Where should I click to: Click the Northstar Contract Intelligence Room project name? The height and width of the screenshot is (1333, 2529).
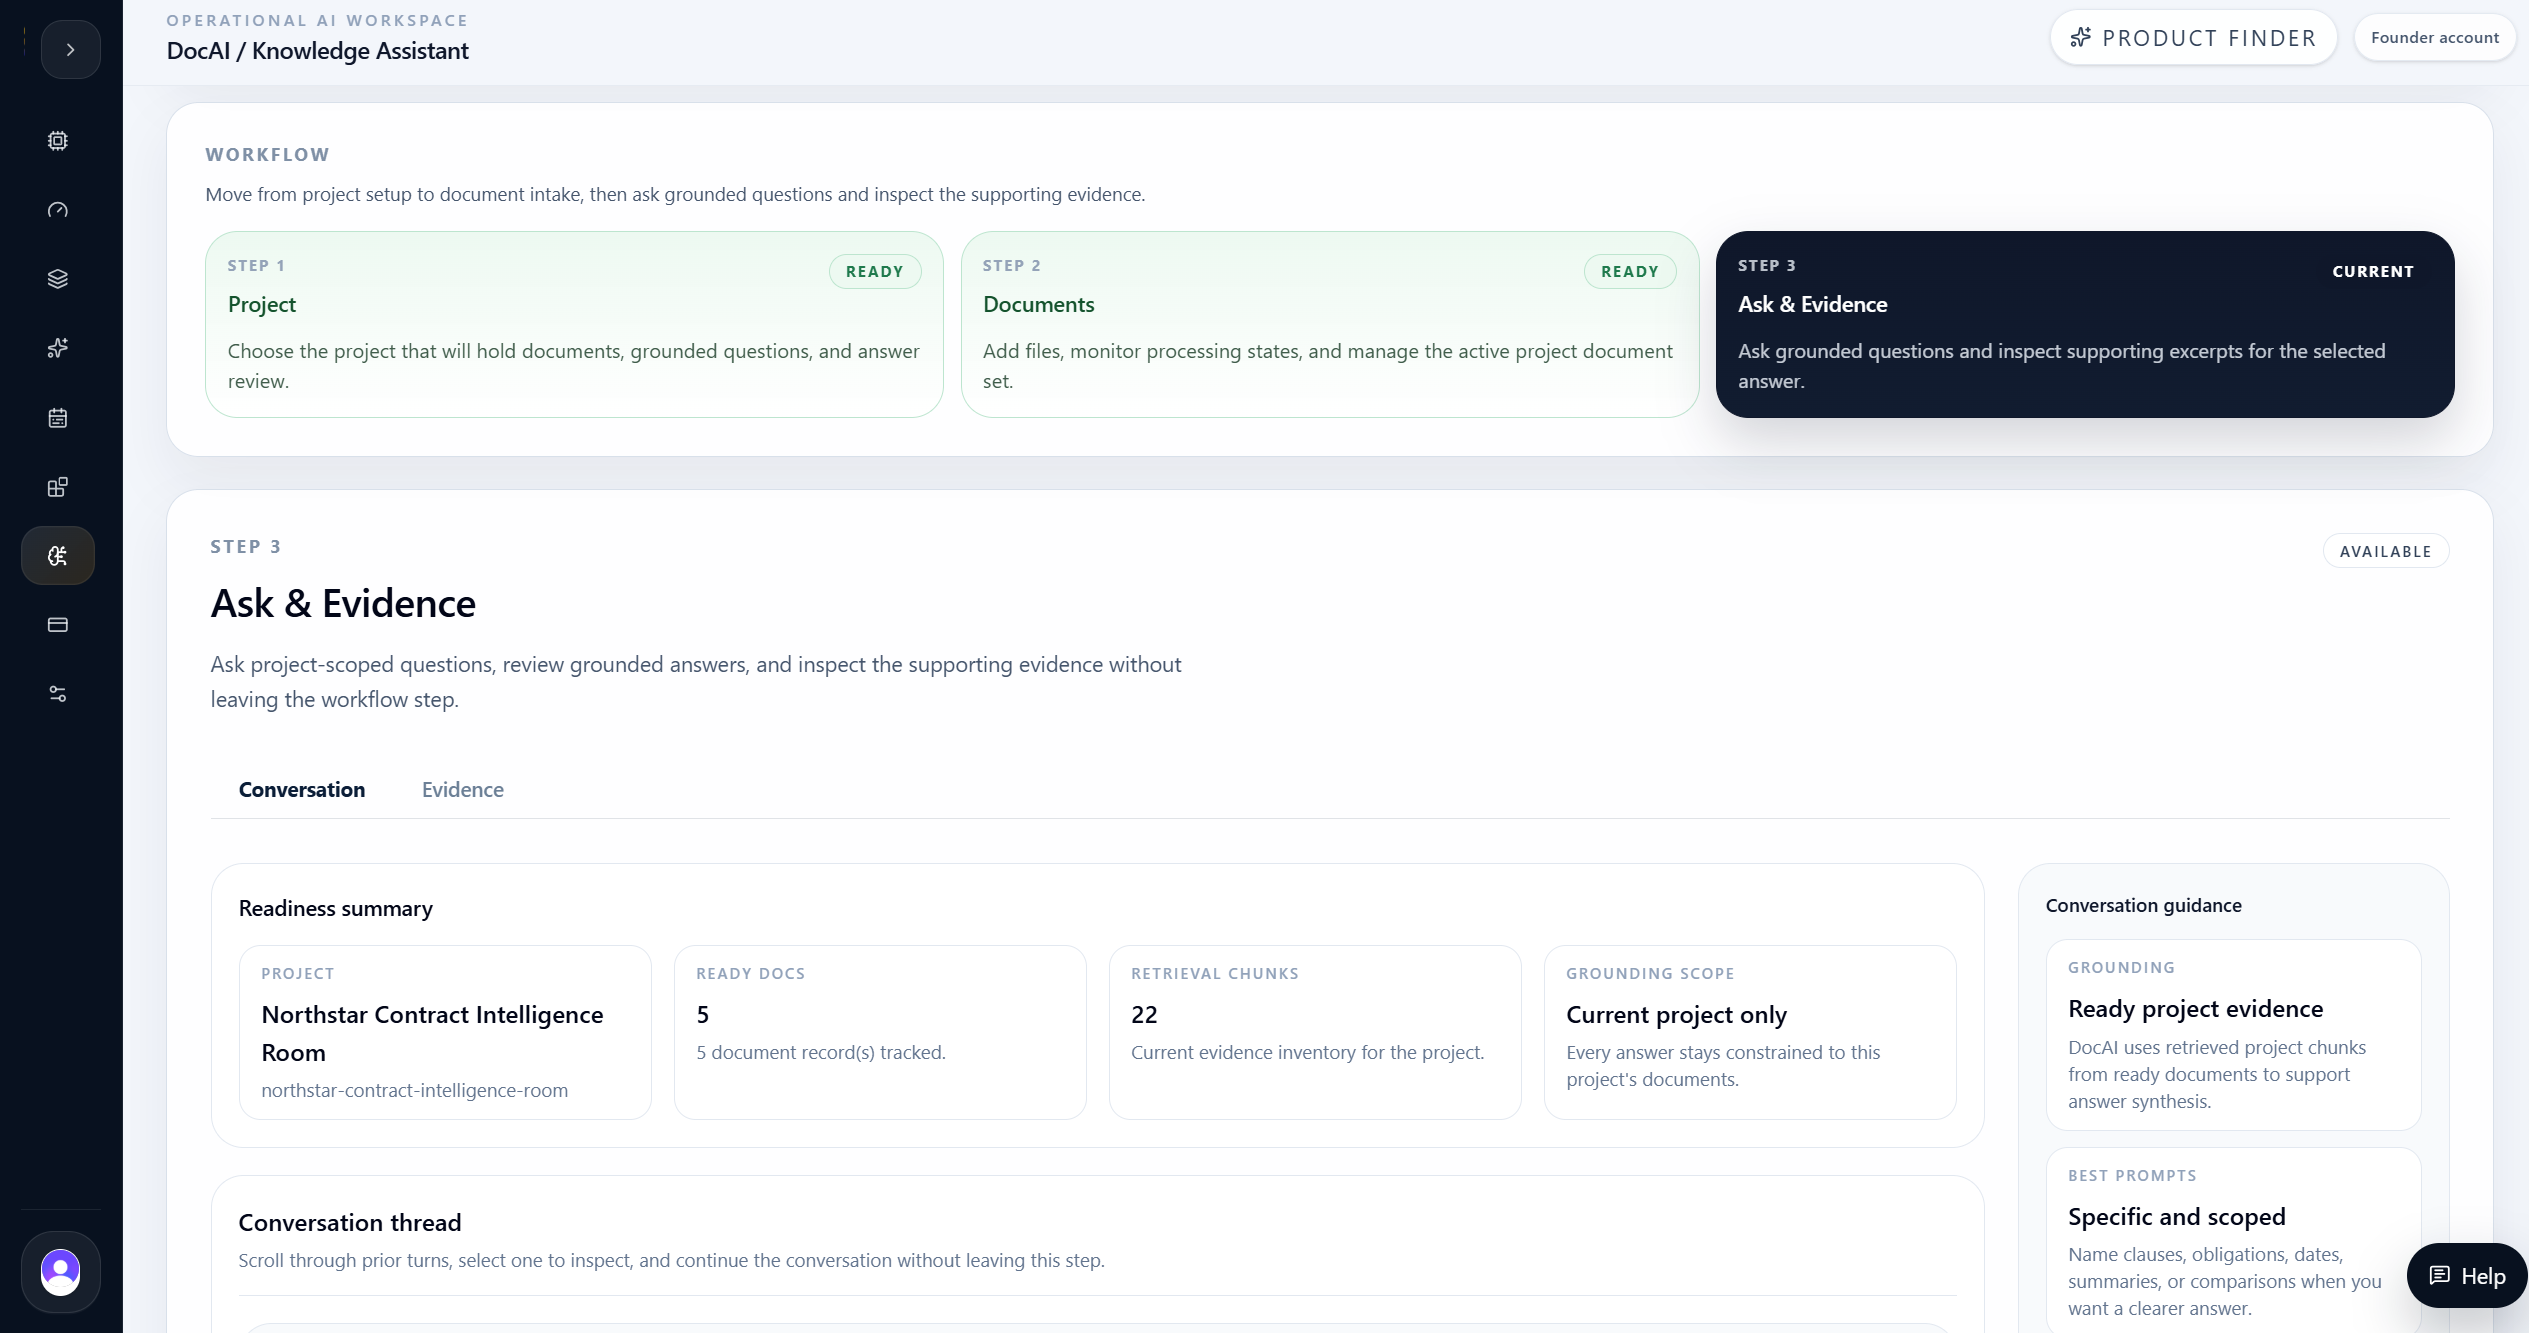pyautogui.click(x=432, y=1034)
